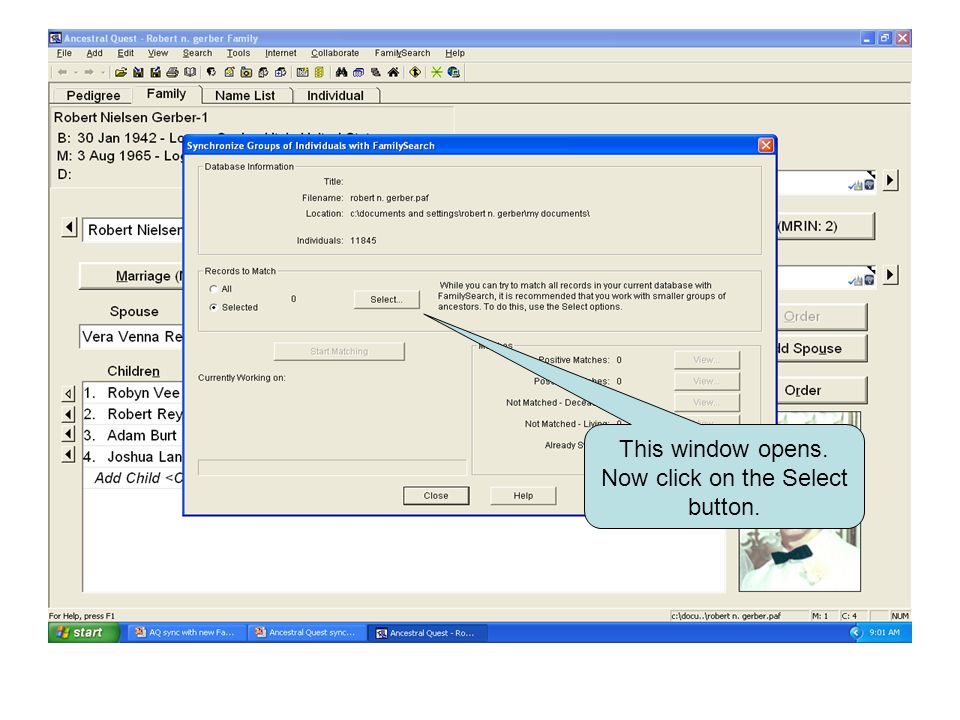Click the Start Matching button
This screenshot has width=960, height=720.
coord(339,351)
